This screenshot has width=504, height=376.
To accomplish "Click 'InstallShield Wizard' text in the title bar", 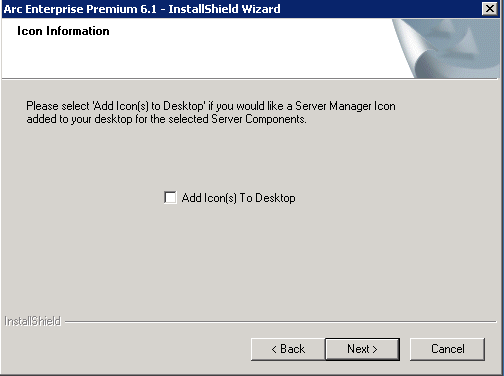I will click(224, 9).
